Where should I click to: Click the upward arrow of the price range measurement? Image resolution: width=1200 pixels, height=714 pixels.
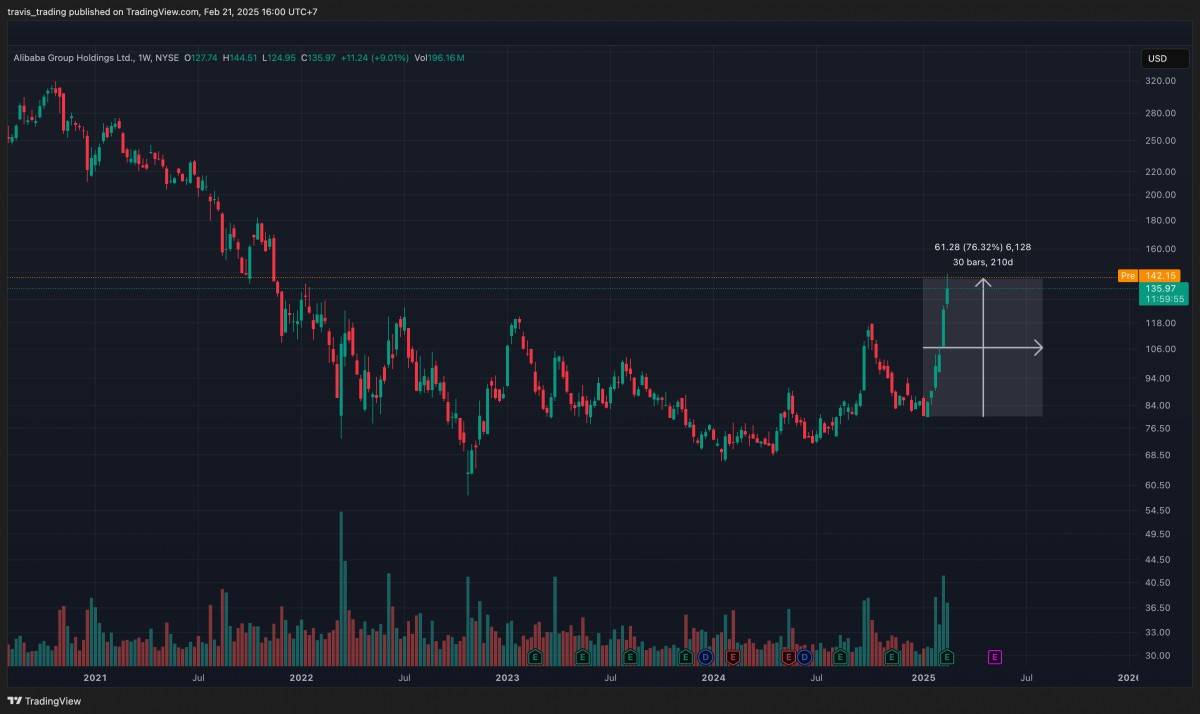983,282
